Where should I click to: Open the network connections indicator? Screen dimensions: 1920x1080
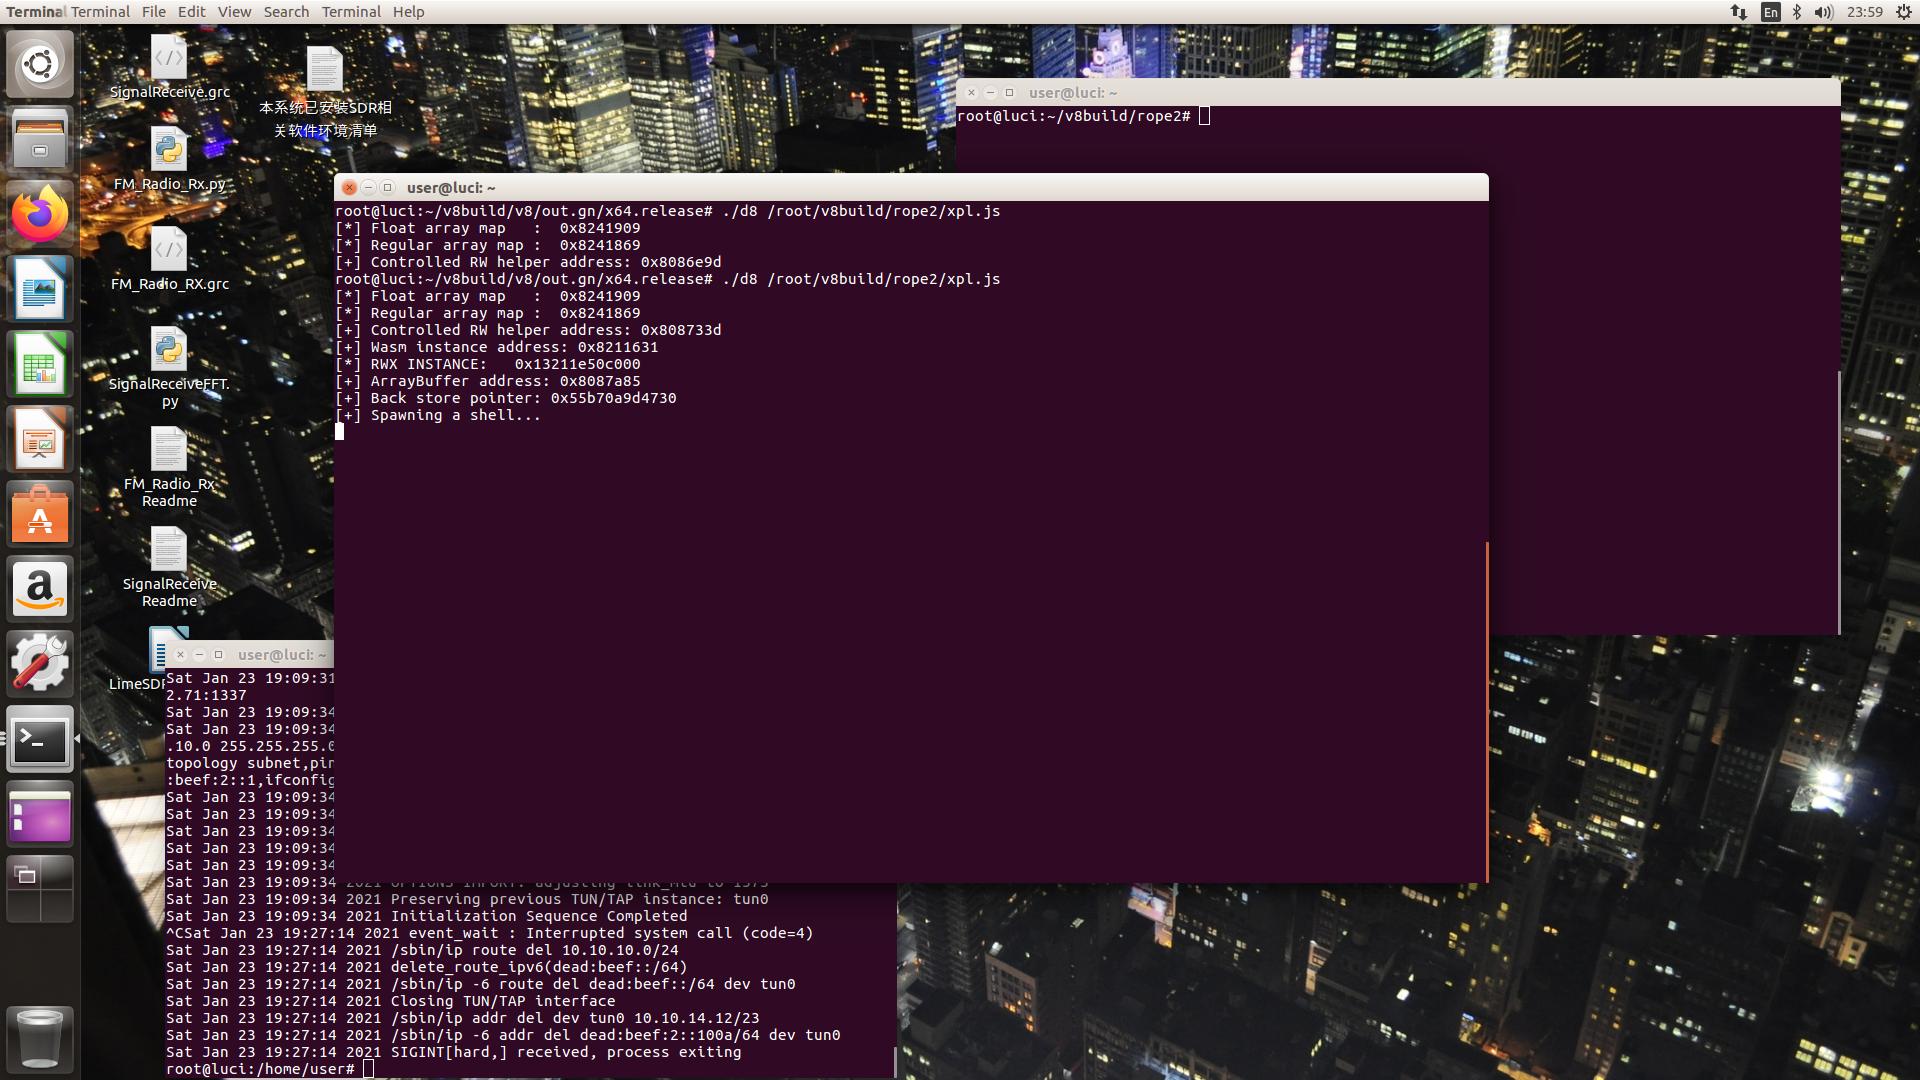pyautogui.click(x=1739, y=12)
